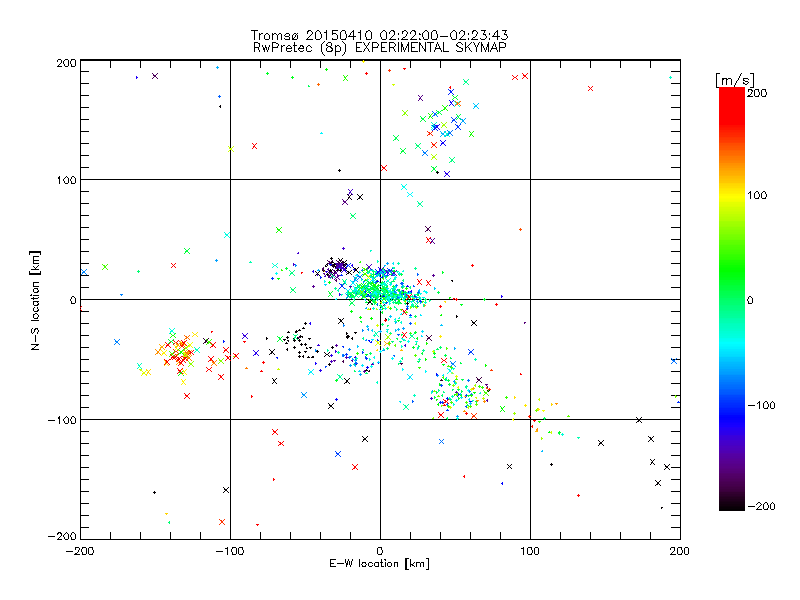Click the x-axis tick label '200'
Viewport: 800px width, 600px height.
[680, 551]
